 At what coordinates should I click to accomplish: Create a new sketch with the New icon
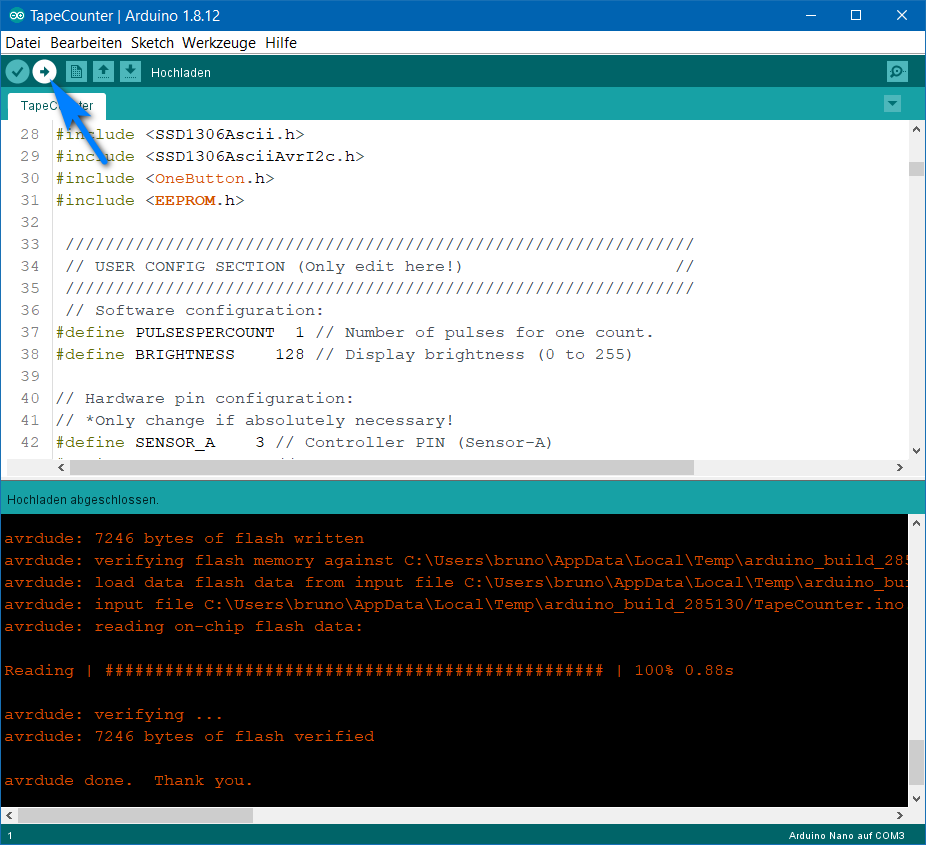click(x=76, y=72)
